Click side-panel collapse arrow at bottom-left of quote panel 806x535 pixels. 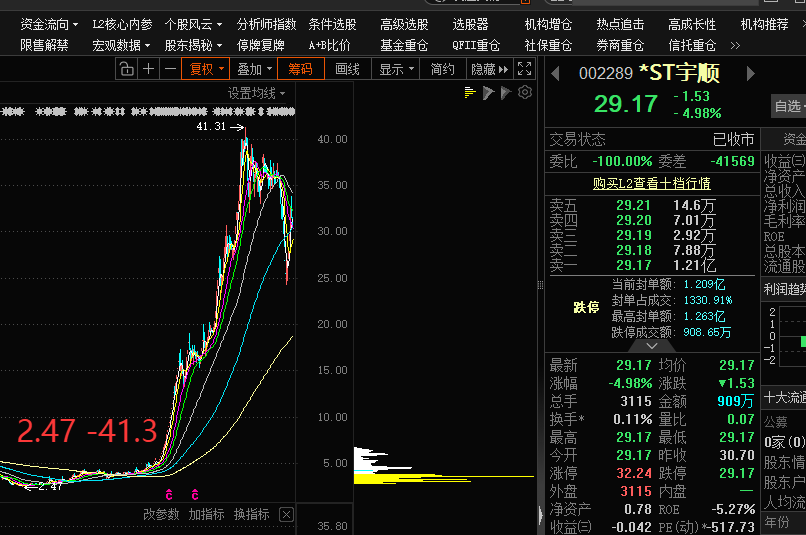point(540,514)
